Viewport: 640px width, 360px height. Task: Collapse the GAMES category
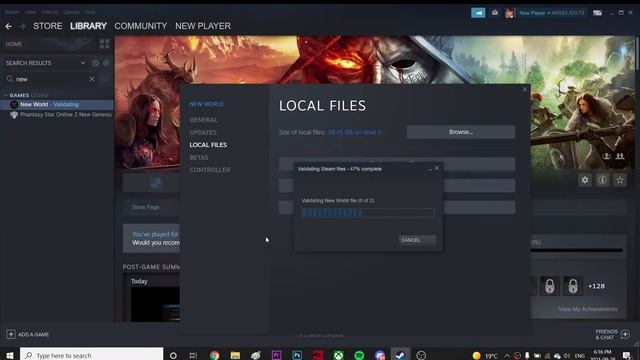click(6, 95)
